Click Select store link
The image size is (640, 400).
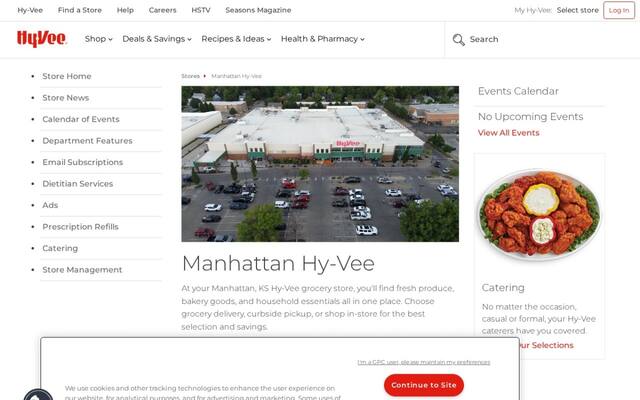tap(578, 10)
